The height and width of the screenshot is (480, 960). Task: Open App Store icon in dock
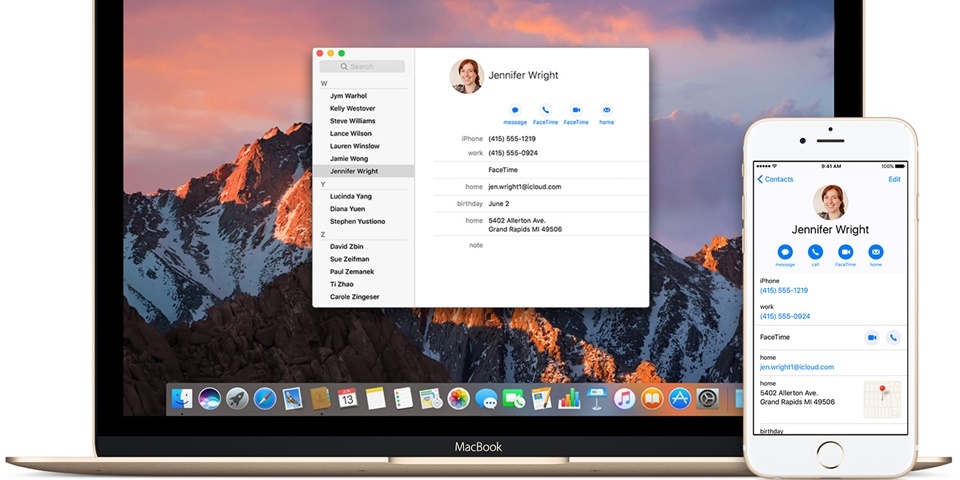tap(680, 399)
